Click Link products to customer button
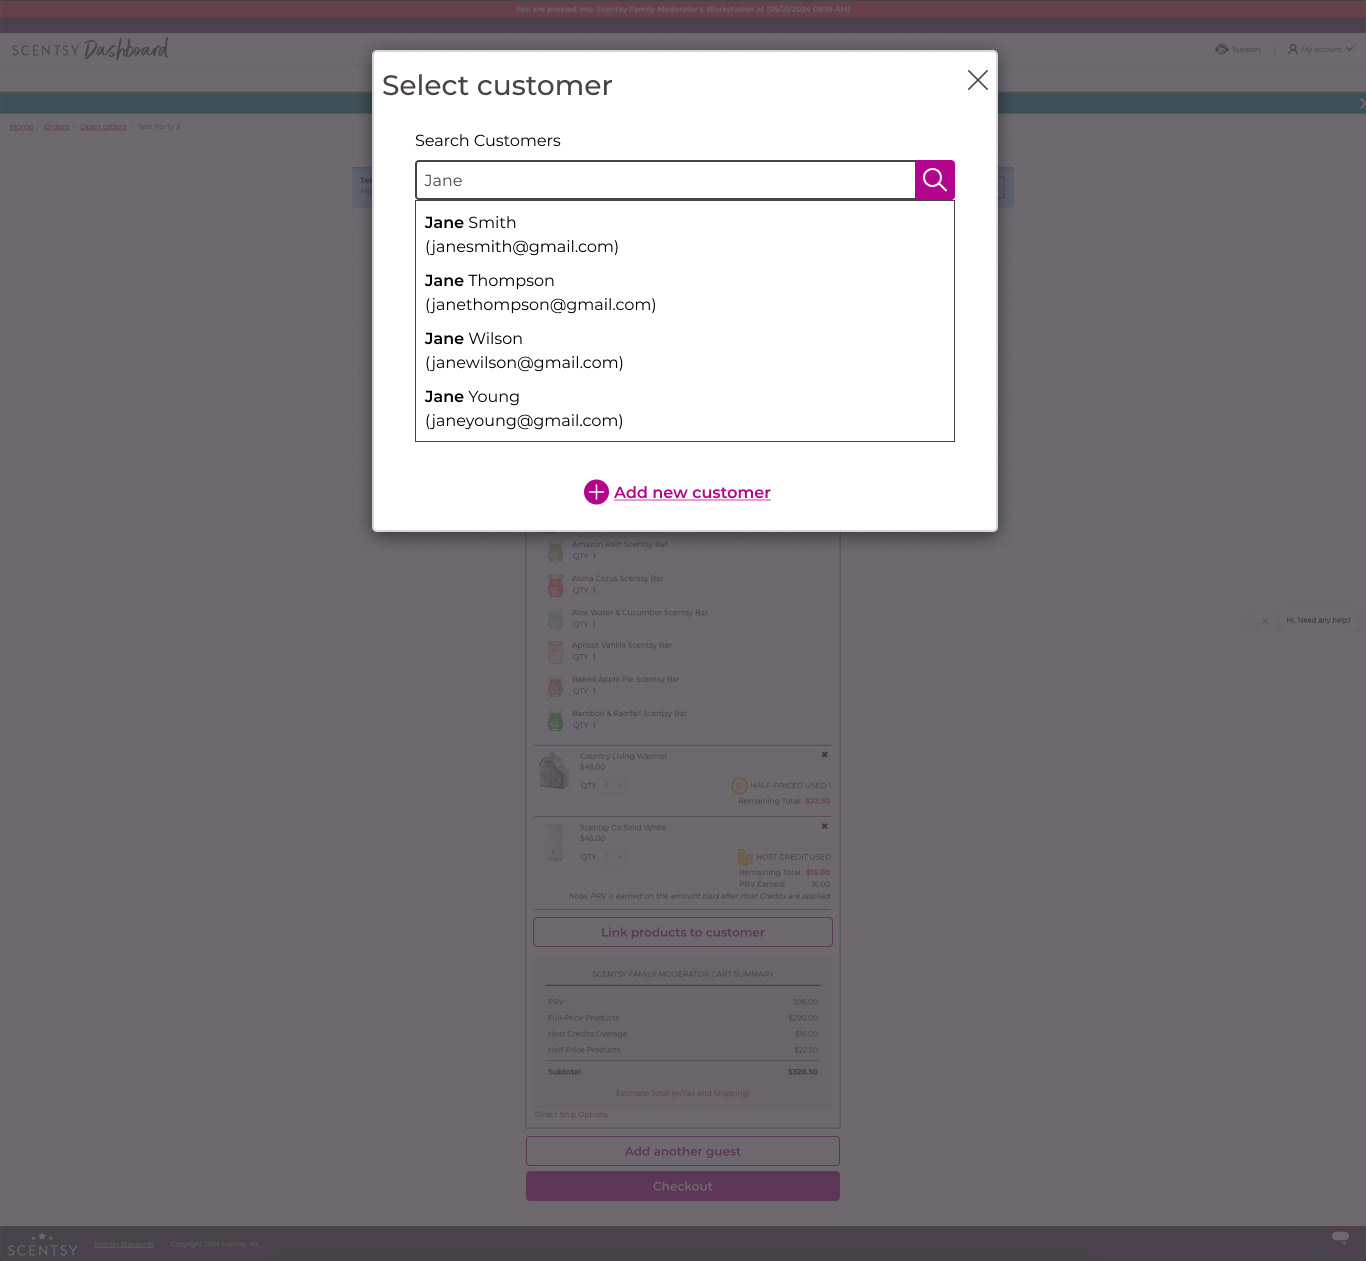The width and height of the screenshot is (1366, 1261). pyautogui.click(x=683, y=932)
